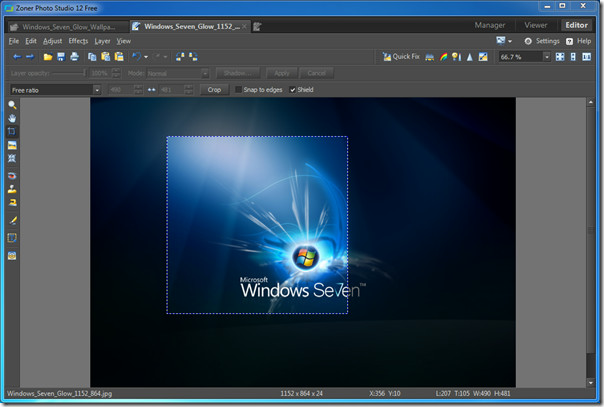The width and height of the screenshot is (604, 407).
Task: Select the Zoom magnifier tool
Action: [x=12, y=105]
